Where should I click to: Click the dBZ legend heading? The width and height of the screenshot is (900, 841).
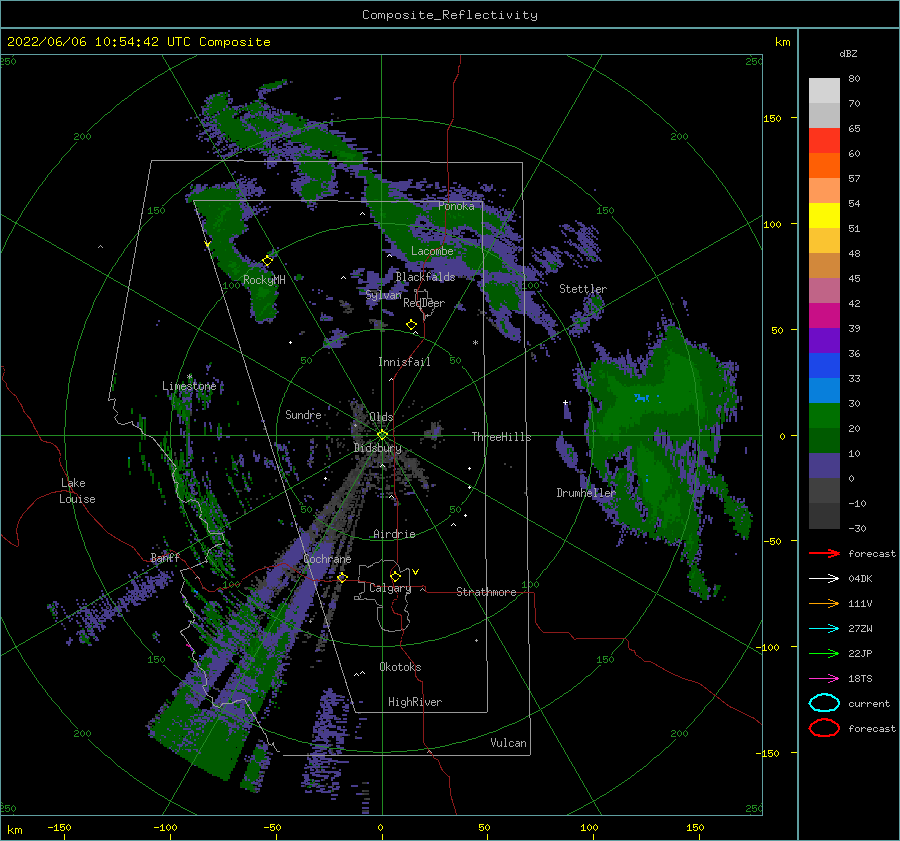coord(848,53)
